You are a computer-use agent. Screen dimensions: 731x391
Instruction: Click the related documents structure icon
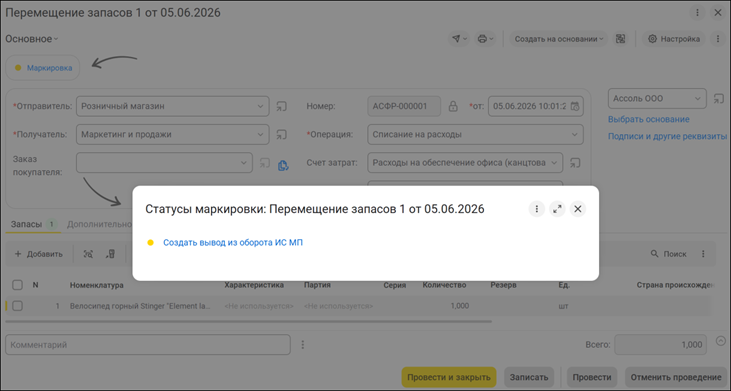(x=621, y=39)
